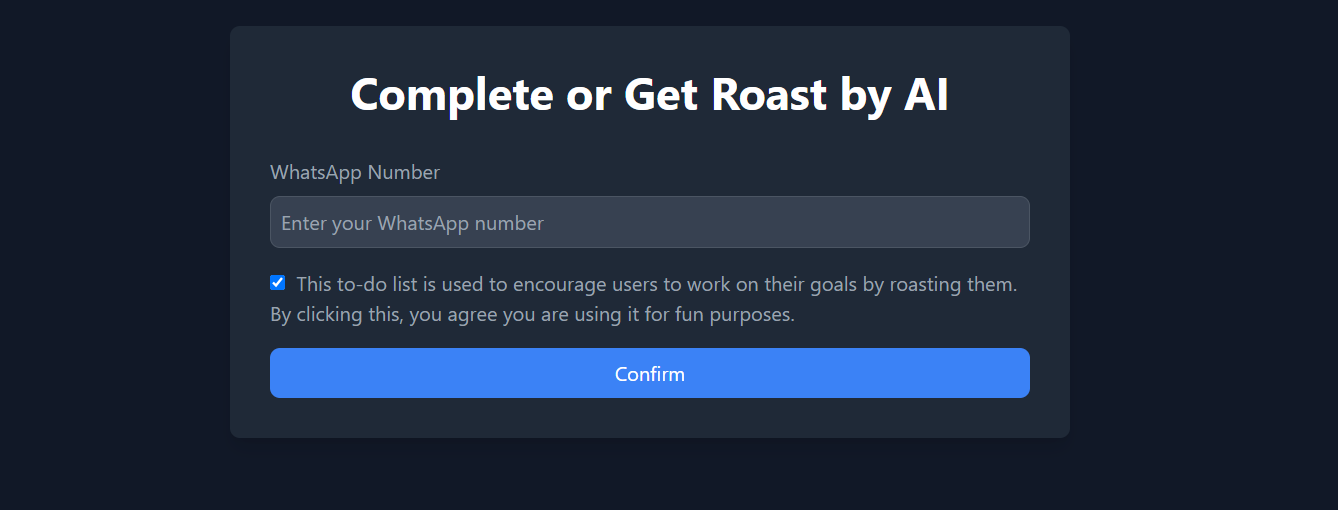Image resolution: width=1338 pixels, height=510 pixels.
Task: Click the word "Complete" in the heading
Action: [x=451, y=95]
